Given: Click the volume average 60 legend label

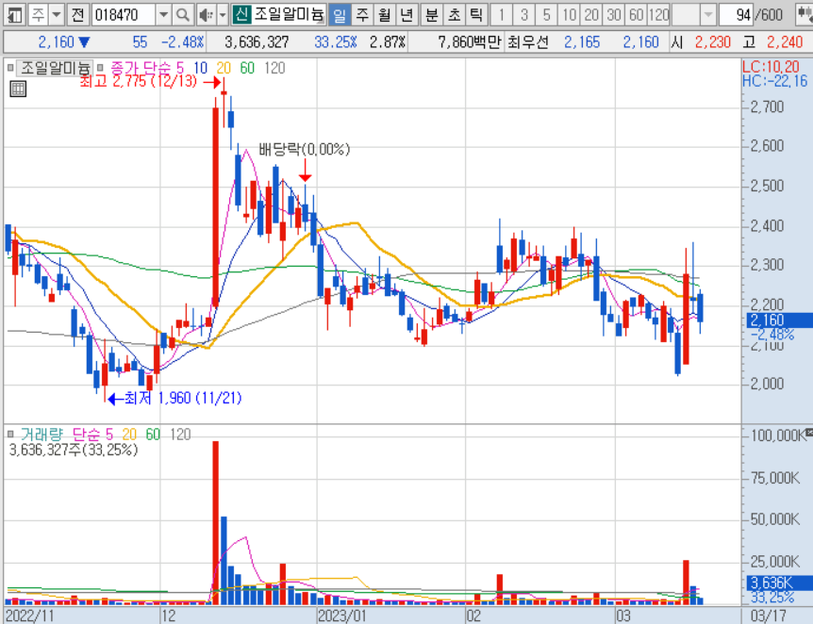Looking at the screenshot, I should 153,434.
